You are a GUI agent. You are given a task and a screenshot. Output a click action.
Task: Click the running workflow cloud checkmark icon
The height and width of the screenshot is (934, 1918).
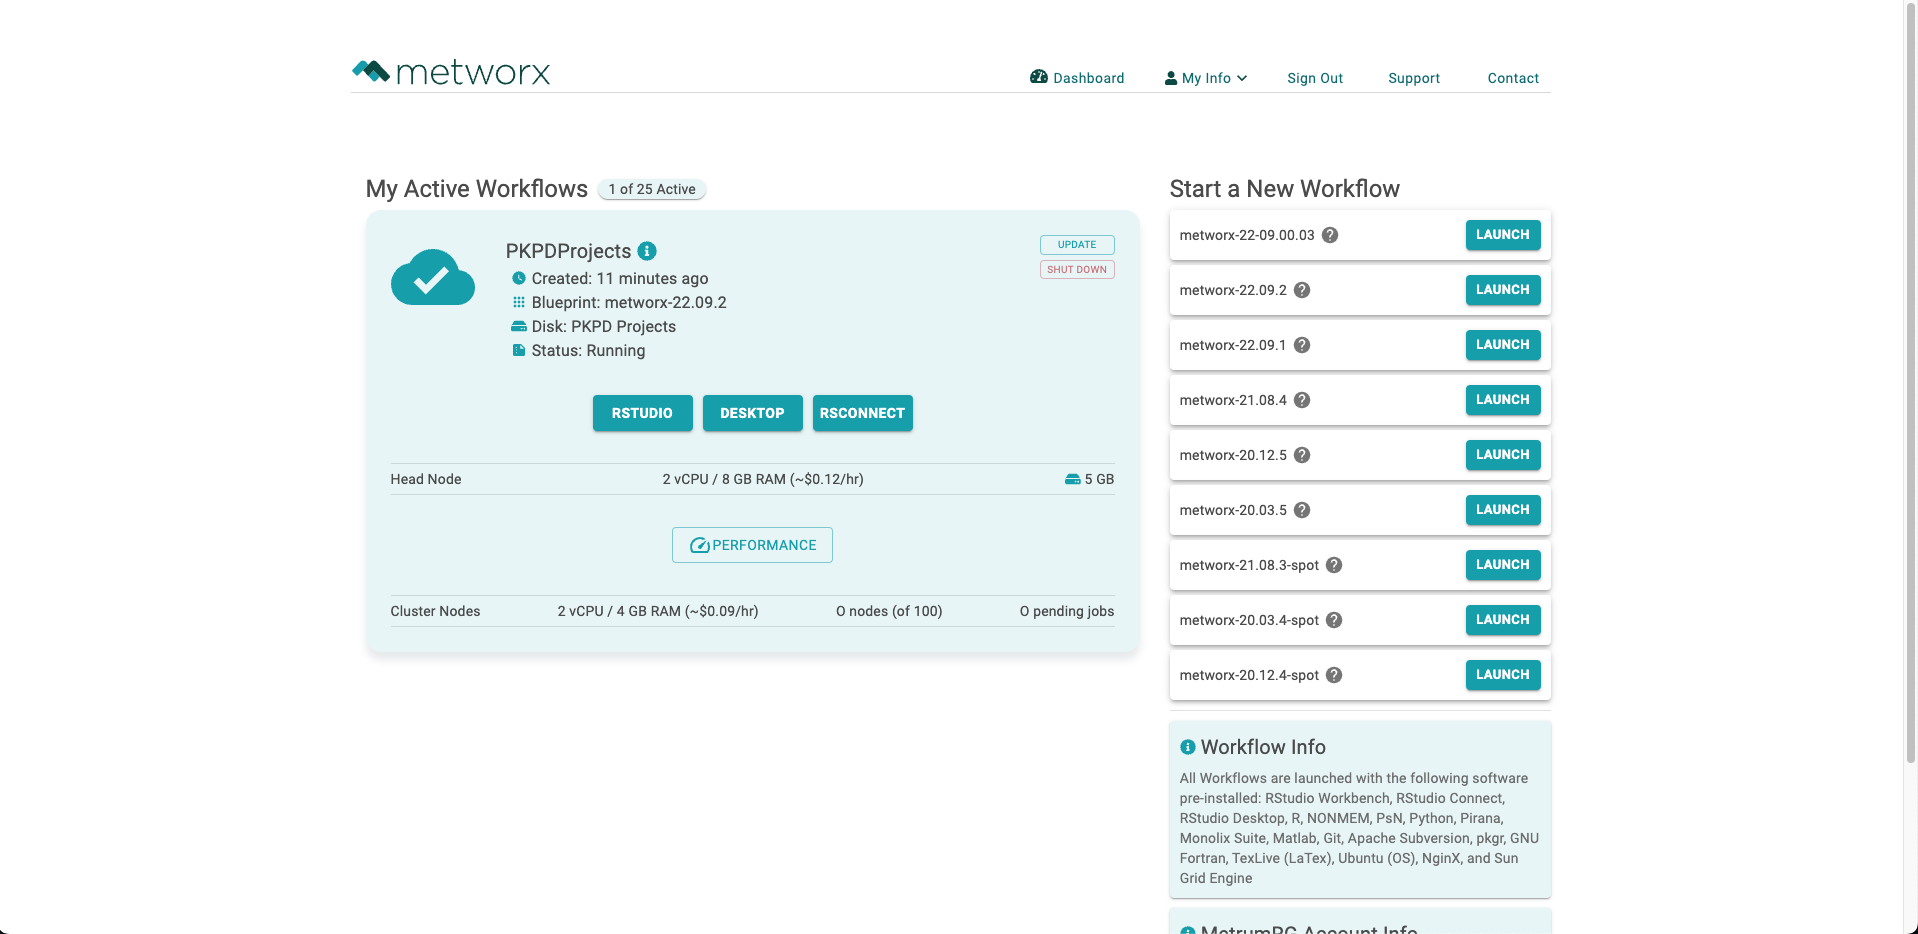pos(433,277)
